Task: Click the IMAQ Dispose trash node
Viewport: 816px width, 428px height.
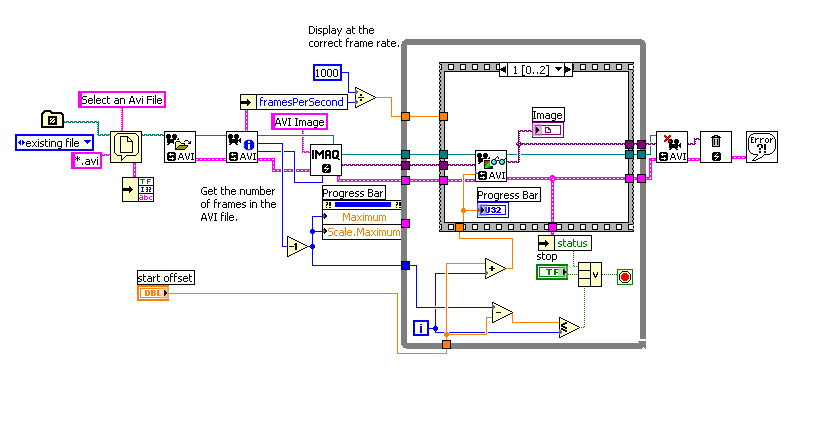Action: (x=716, y=147)
